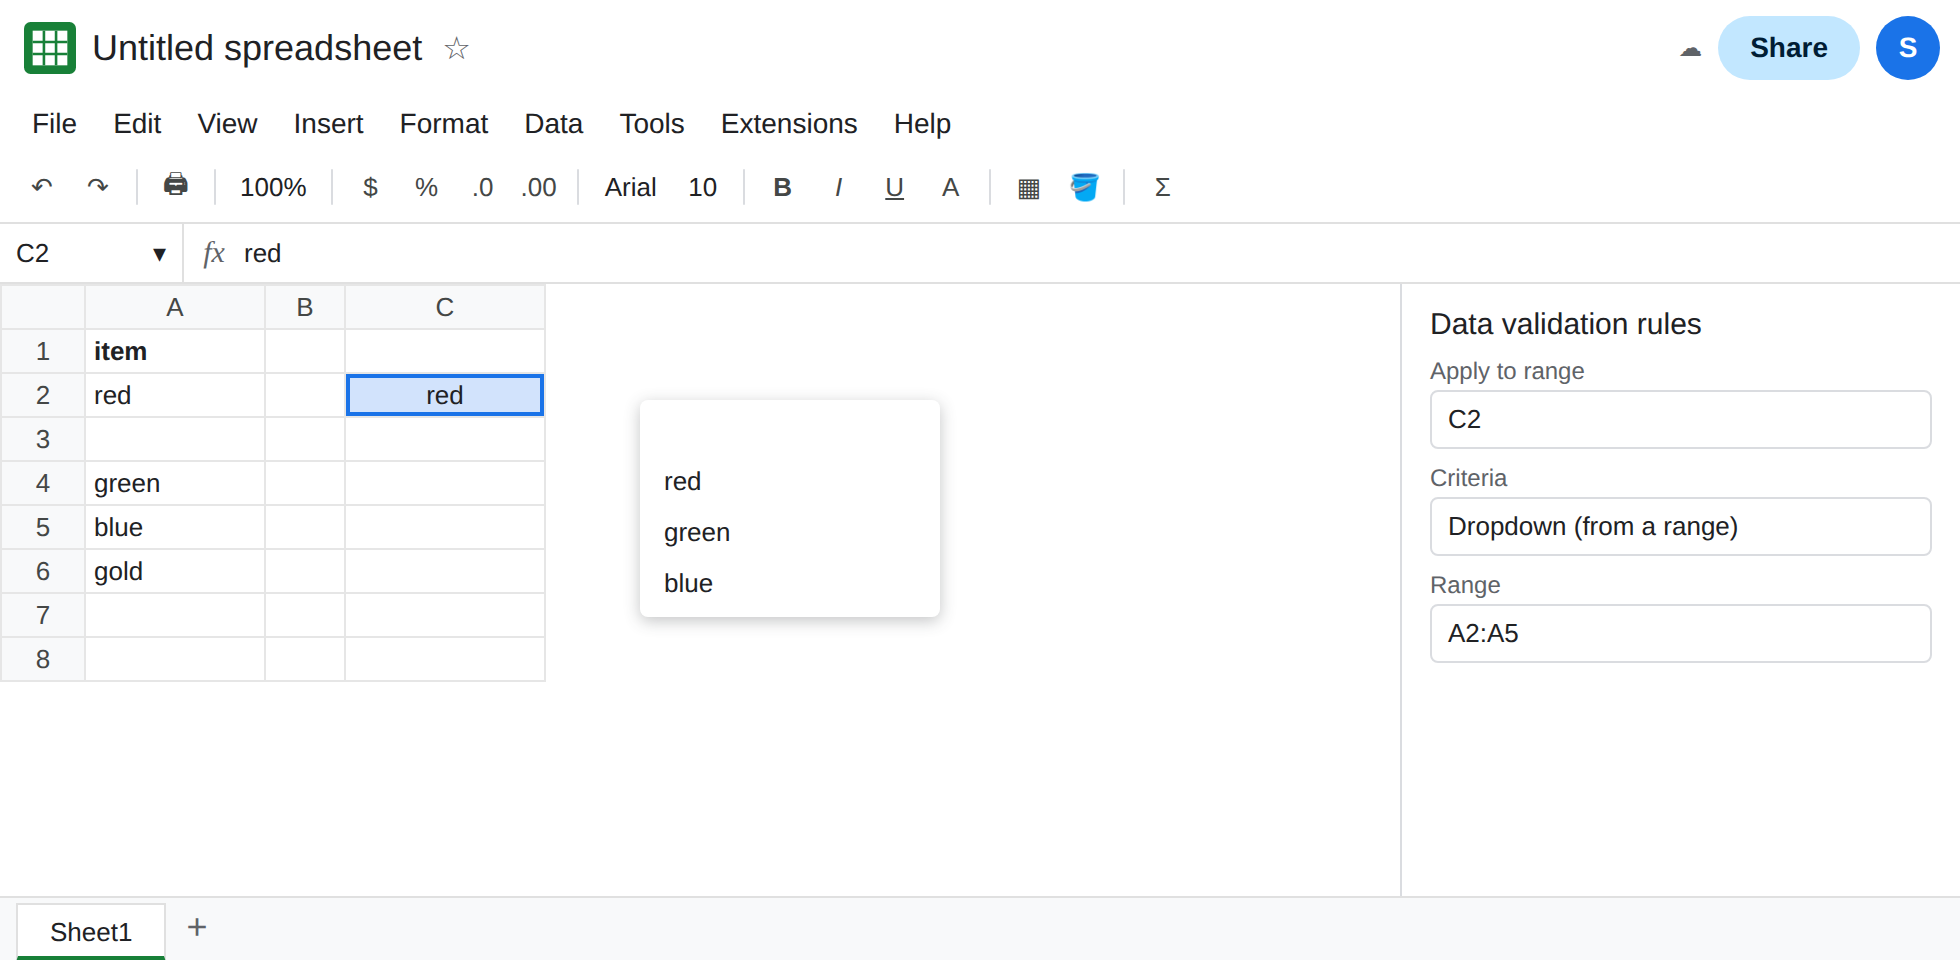This screenshot has height=960, width=1960.
Task: Open the Arial font dropdown
Action: coord(630,187)
